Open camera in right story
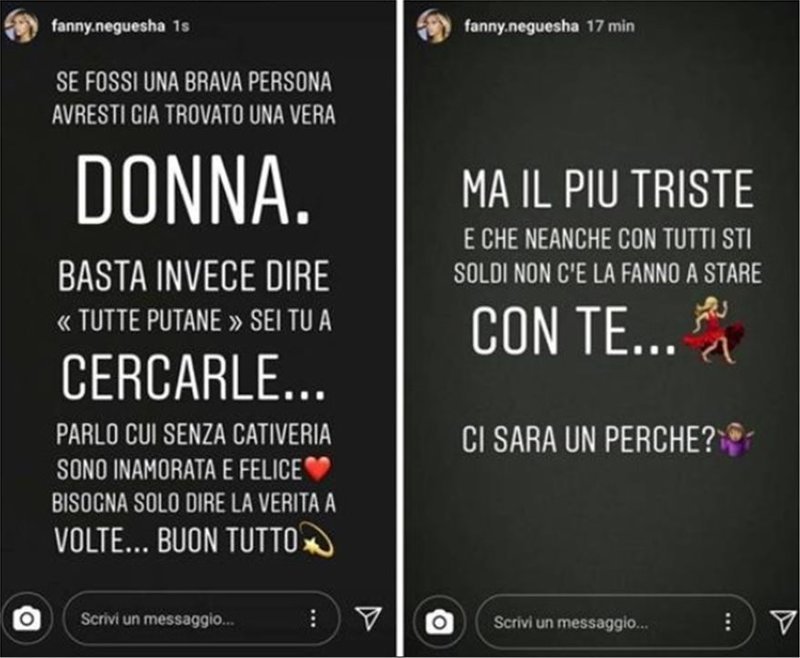 [x=439, y=622]
